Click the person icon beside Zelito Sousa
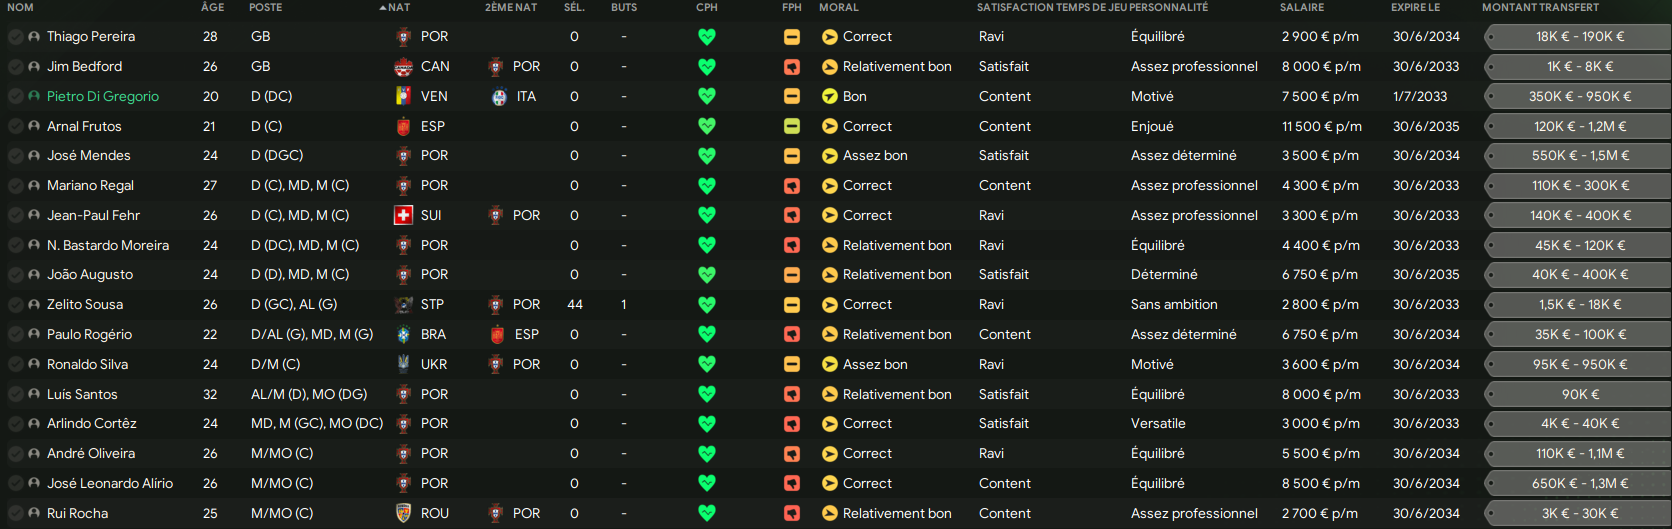1672x529 pixels. pos(34,305)
